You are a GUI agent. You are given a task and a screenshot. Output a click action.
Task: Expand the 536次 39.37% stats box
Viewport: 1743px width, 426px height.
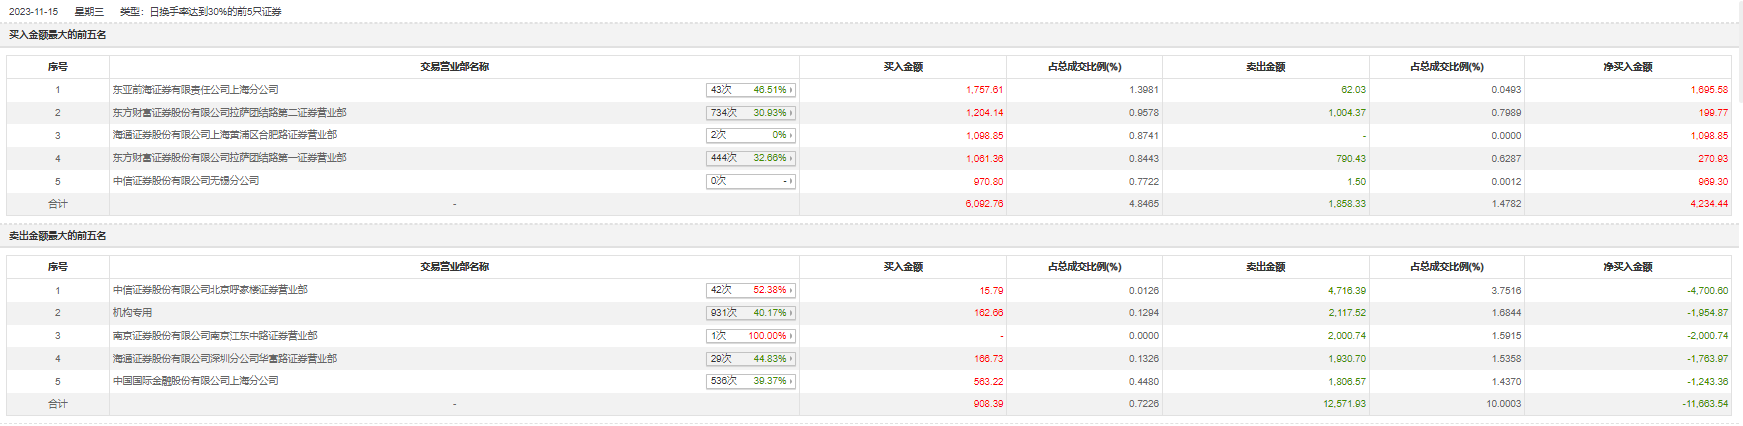click(x=750, y=381)
